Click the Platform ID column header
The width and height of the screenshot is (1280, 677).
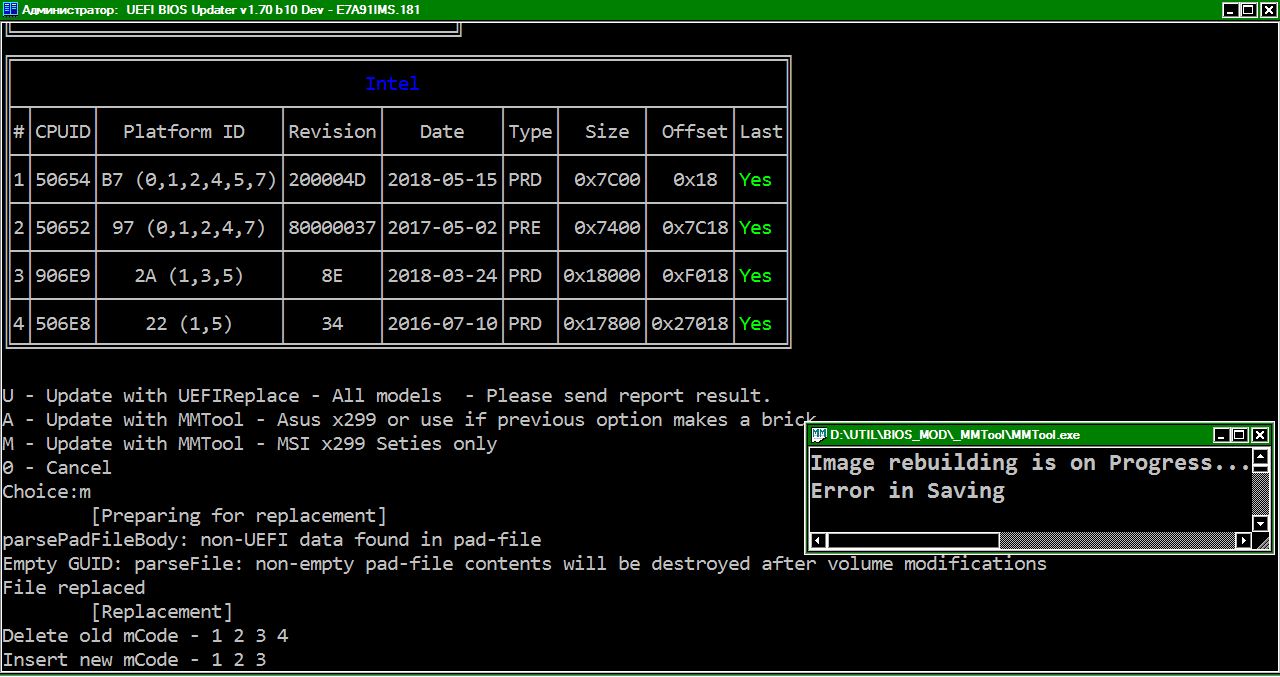[184, 132]
